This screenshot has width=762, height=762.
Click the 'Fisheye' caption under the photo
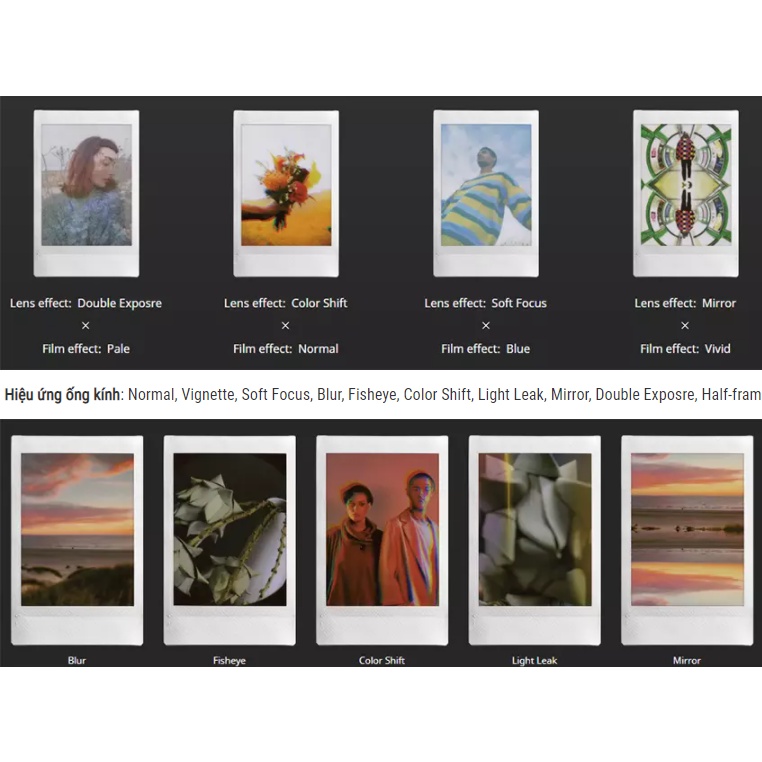229,660
